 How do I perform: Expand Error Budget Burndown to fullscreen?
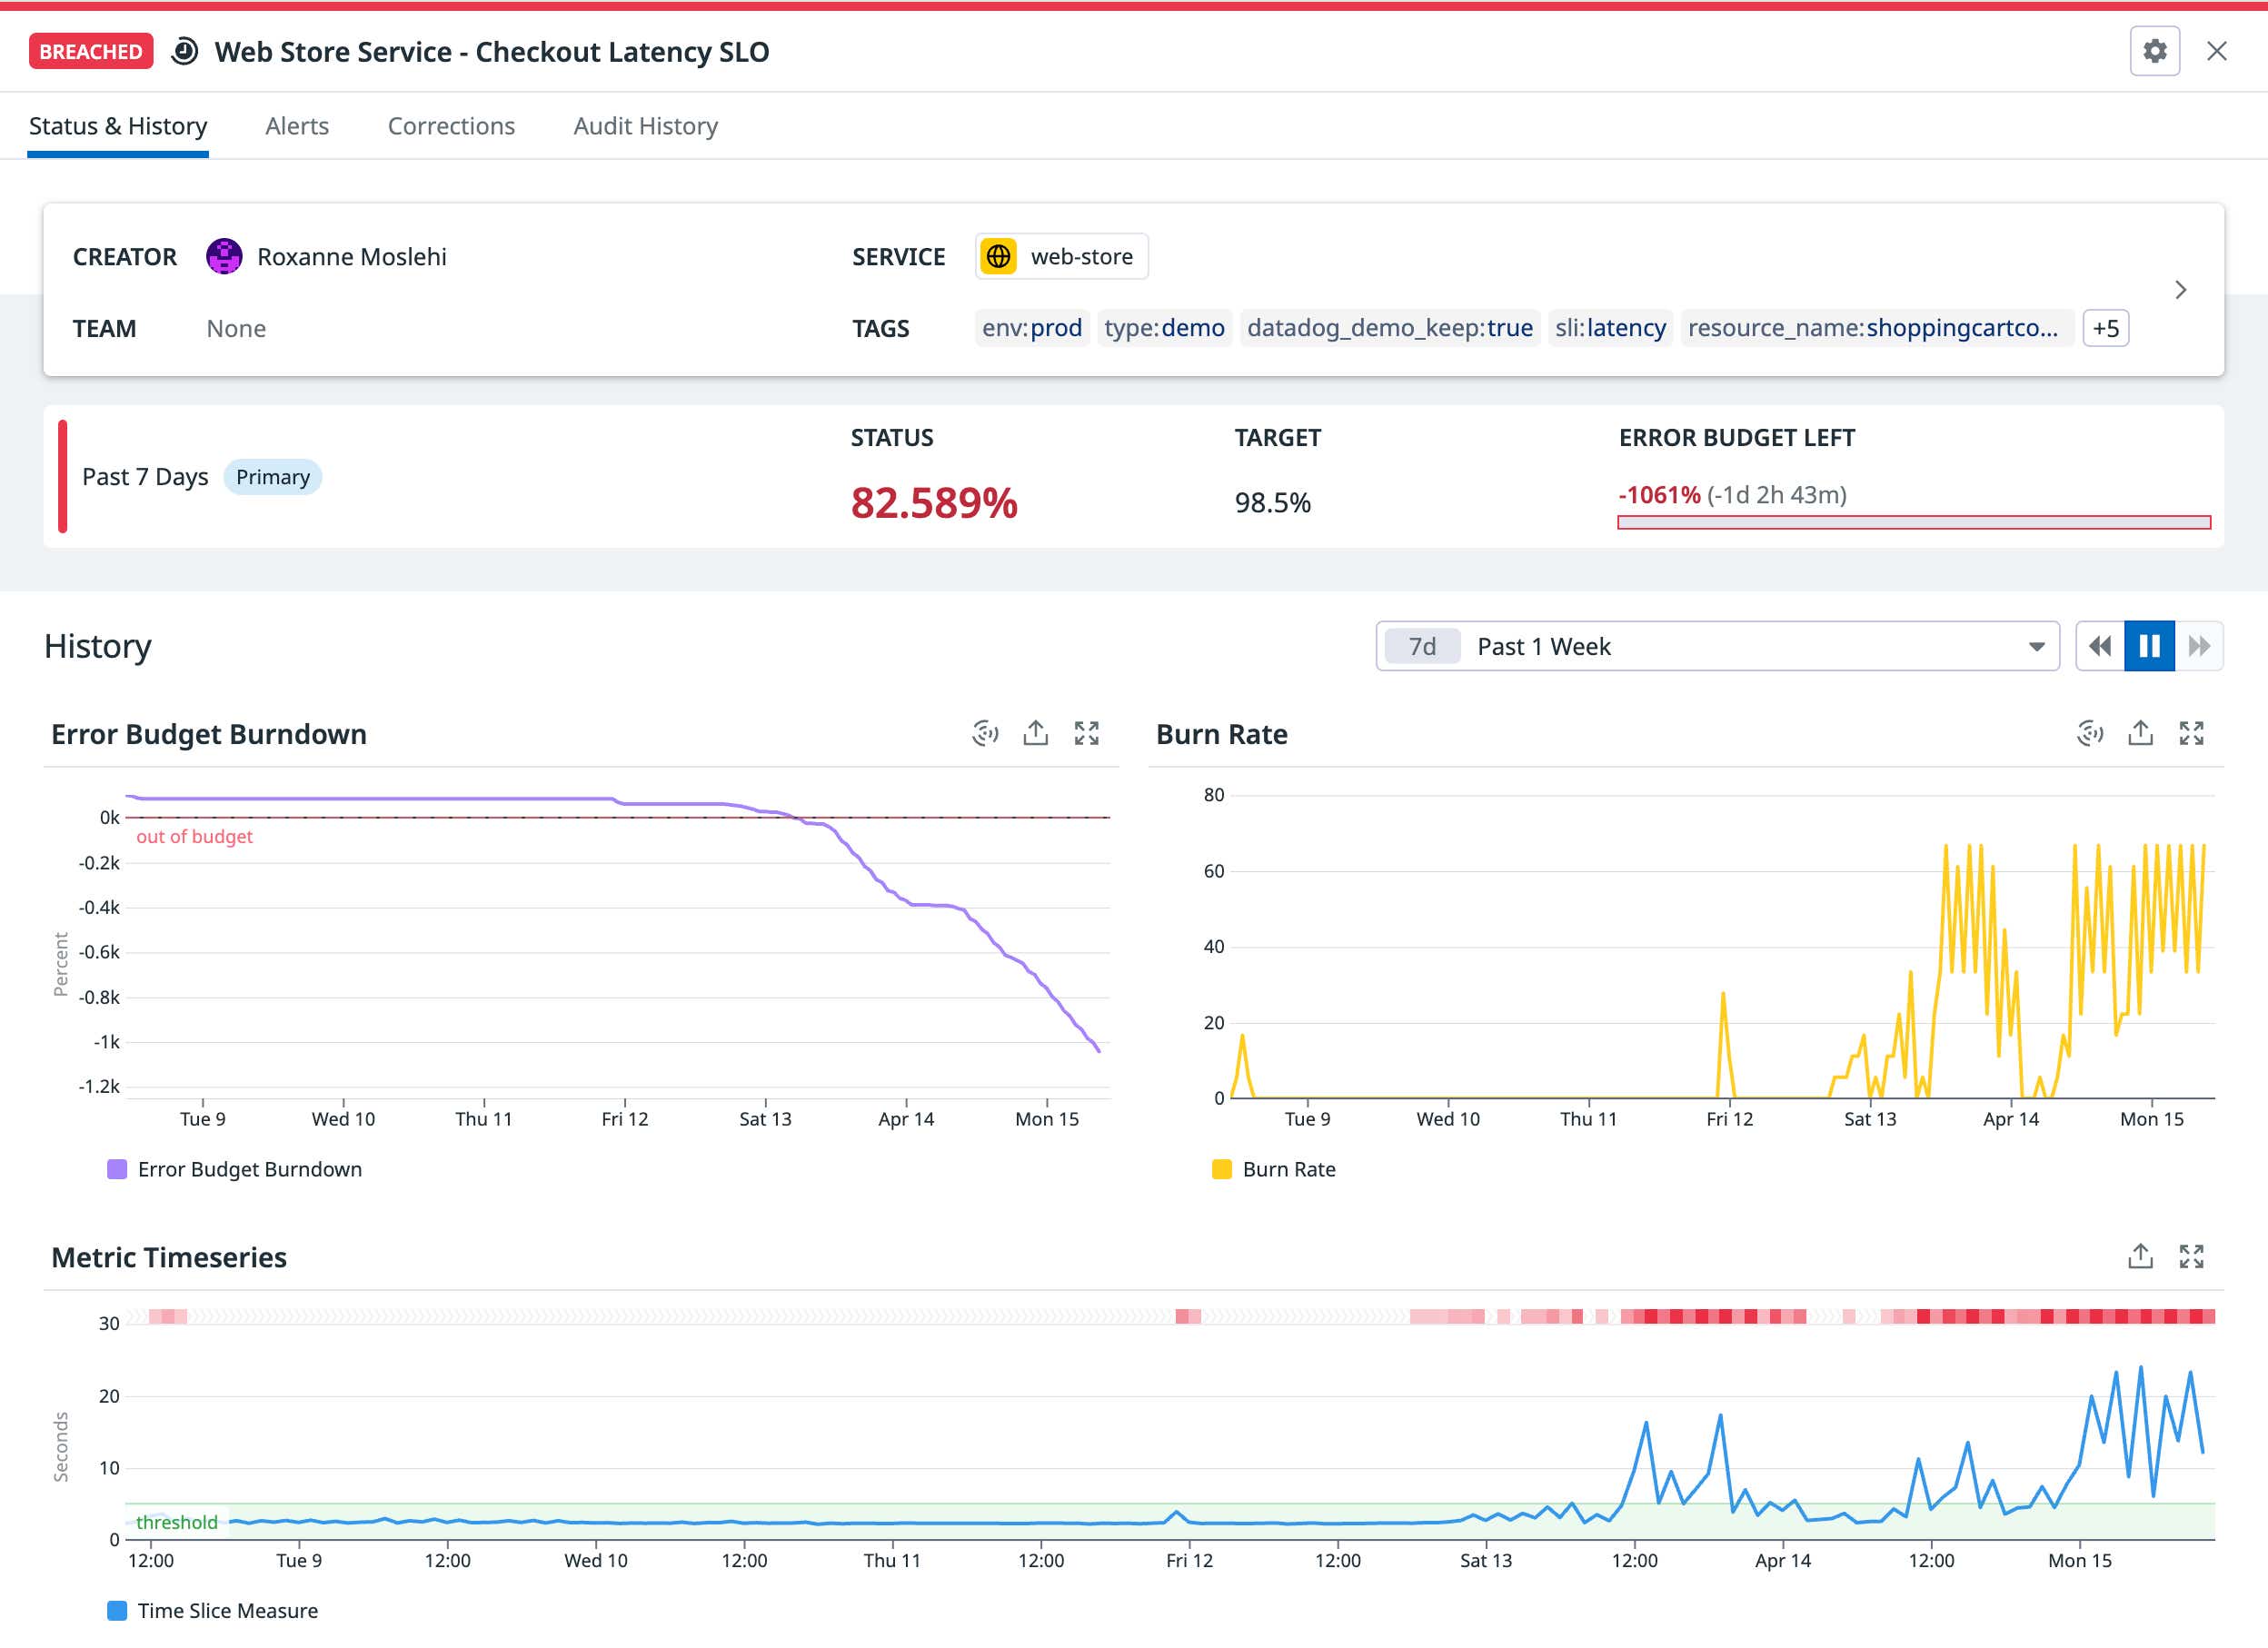pyautogui.click(x=1086, y=733)
